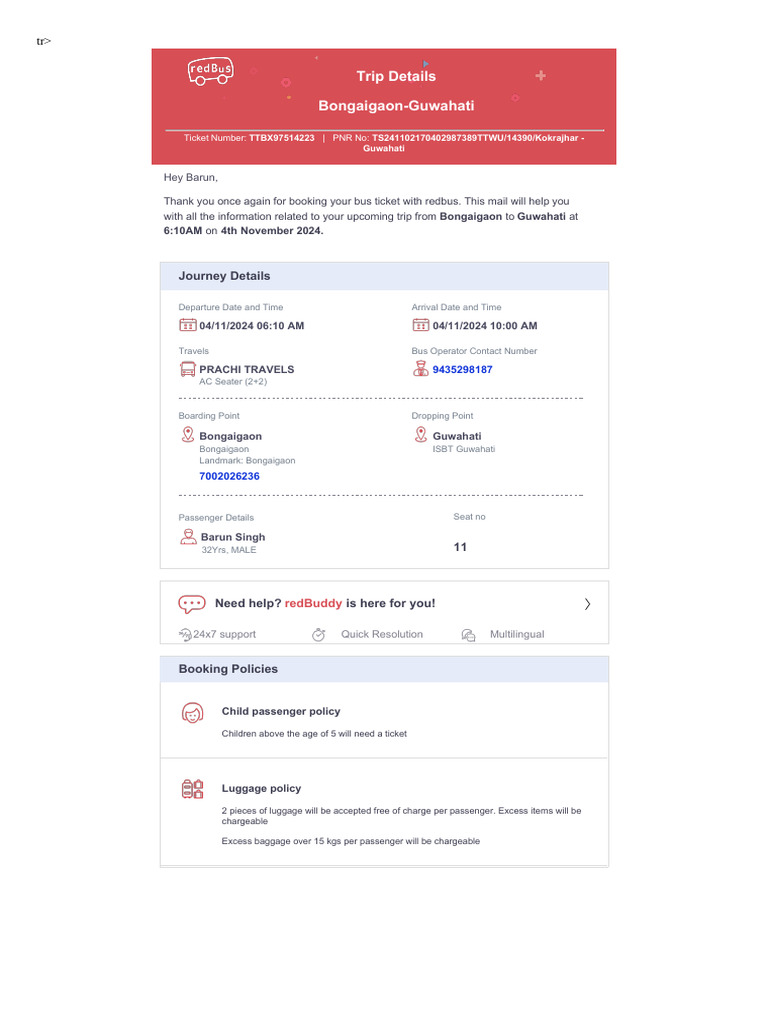Expand the redBuddy help chevron arrow

(587, 604)
